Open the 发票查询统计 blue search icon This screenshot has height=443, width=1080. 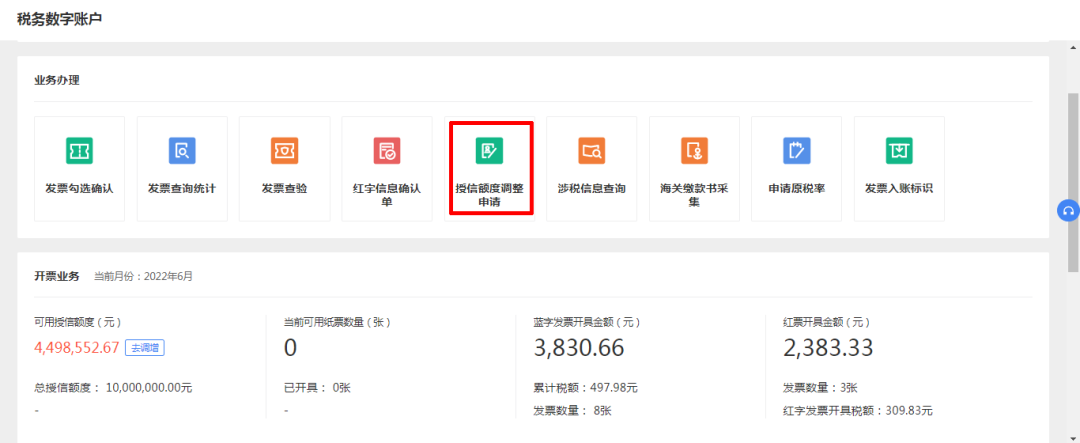[182, 150]
